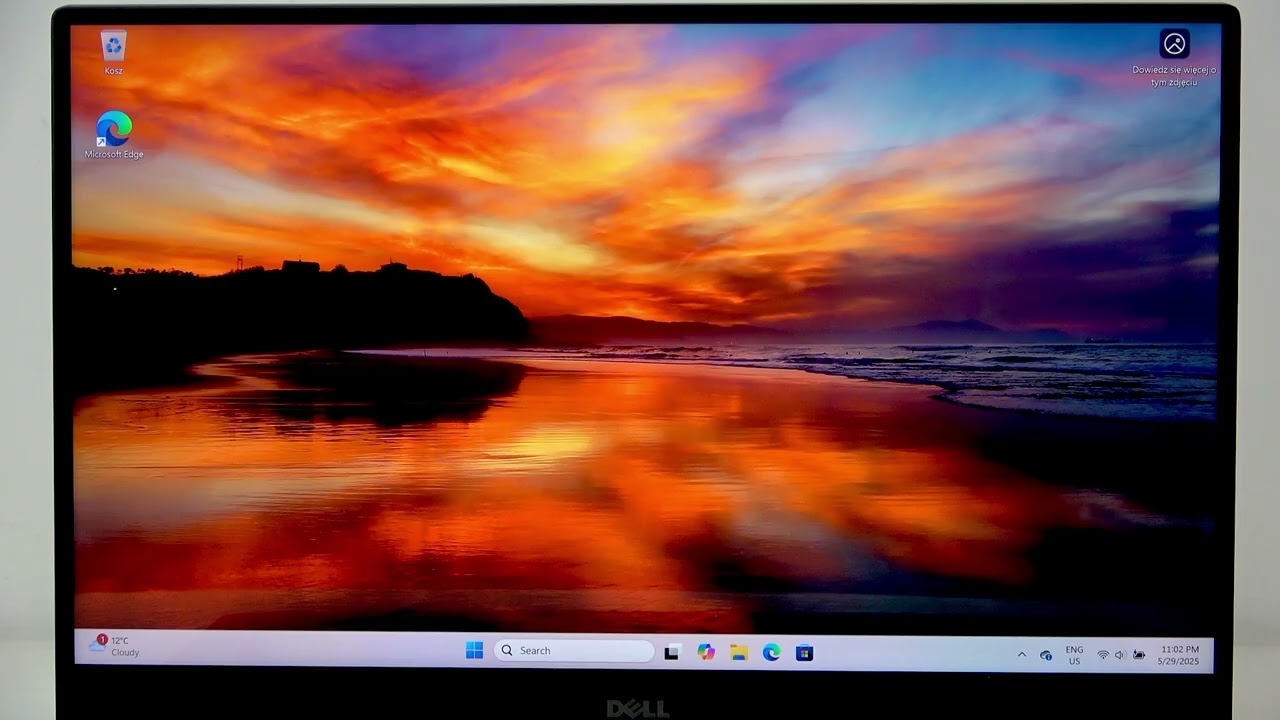The width and height of the screenshot is (1280, 720).
Task: Open Microsoft Store from the taskbar
Action: [804, 652]
